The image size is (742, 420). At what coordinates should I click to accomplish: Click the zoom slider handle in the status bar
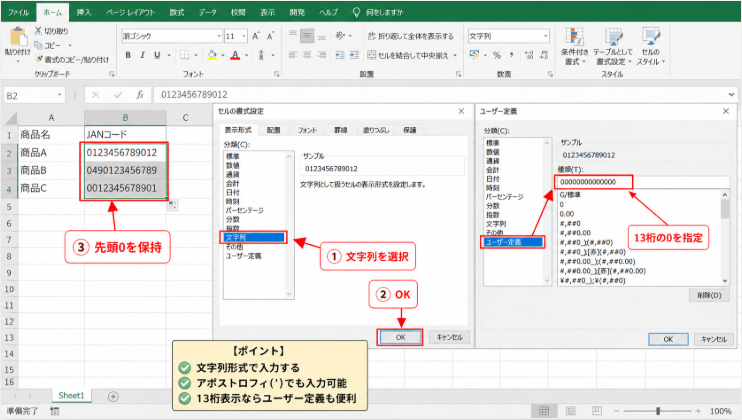click(x=658, y=411)
